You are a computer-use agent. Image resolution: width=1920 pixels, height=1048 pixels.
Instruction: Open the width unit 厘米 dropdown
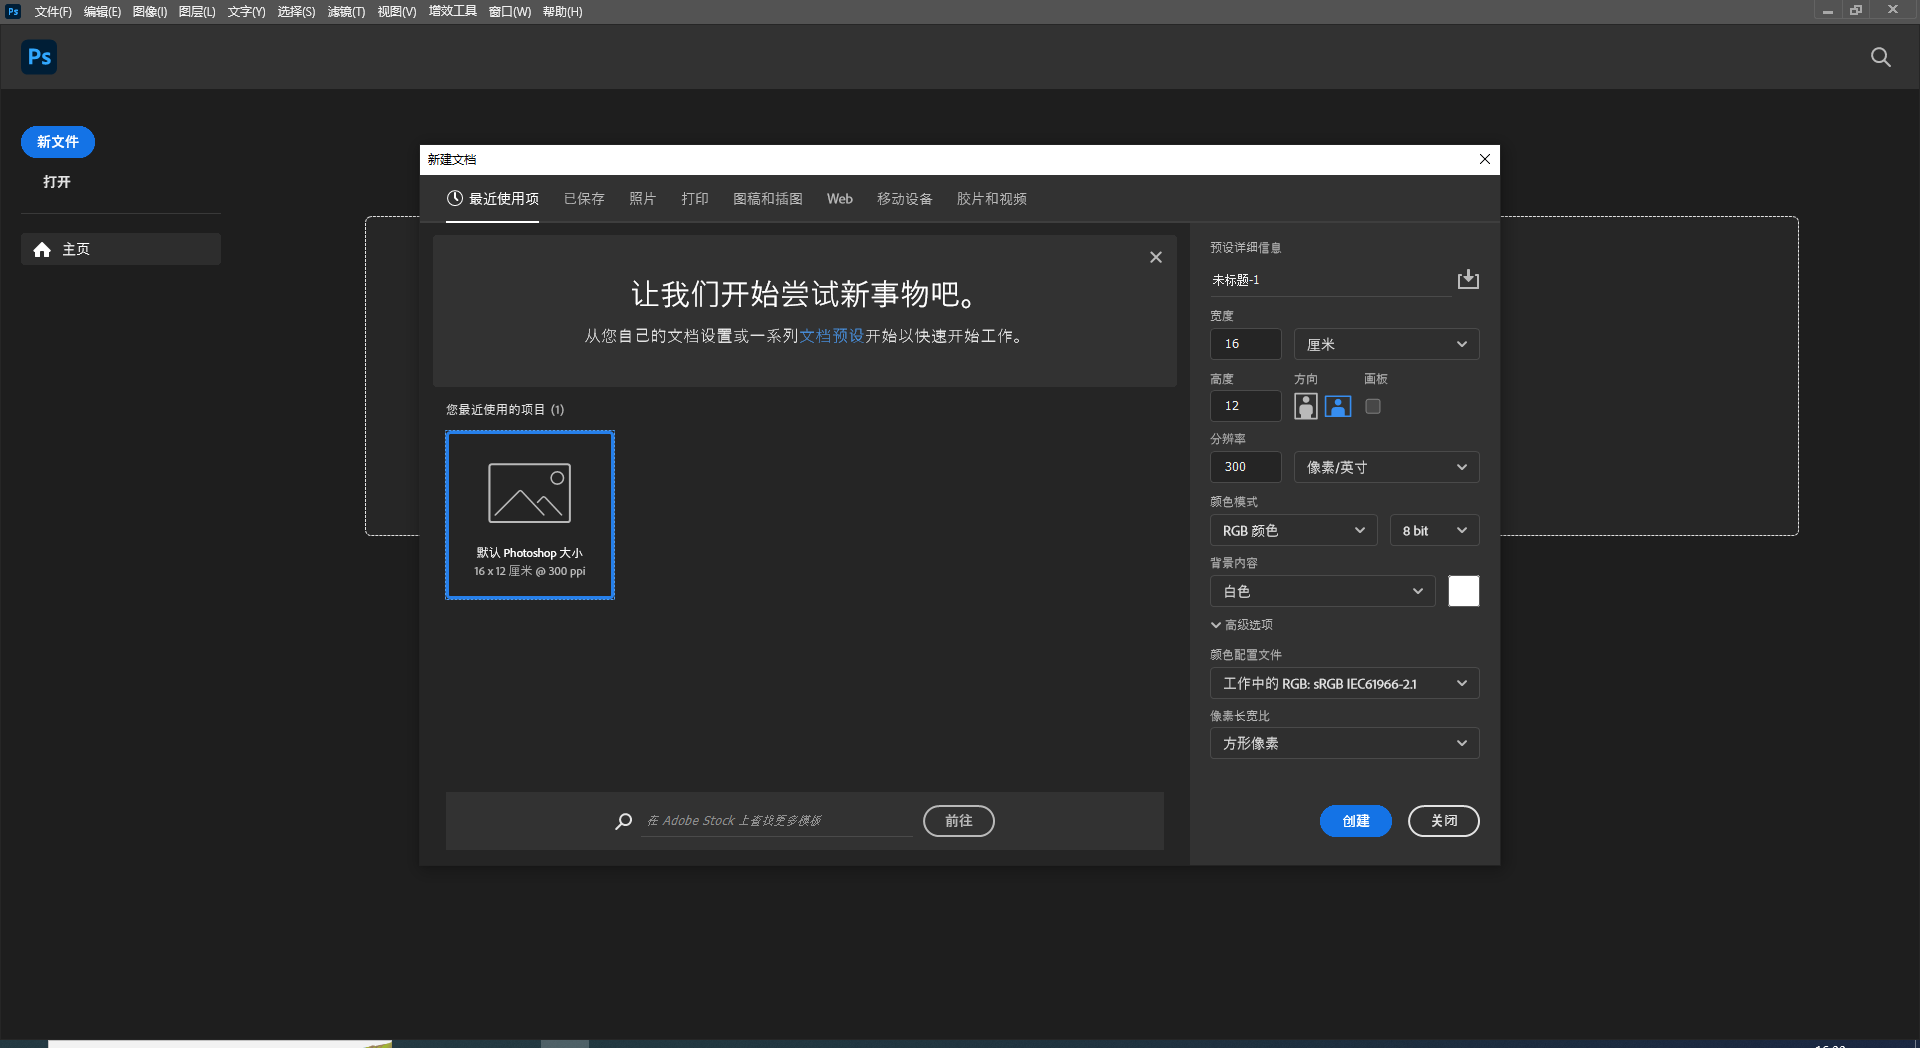1386,344
